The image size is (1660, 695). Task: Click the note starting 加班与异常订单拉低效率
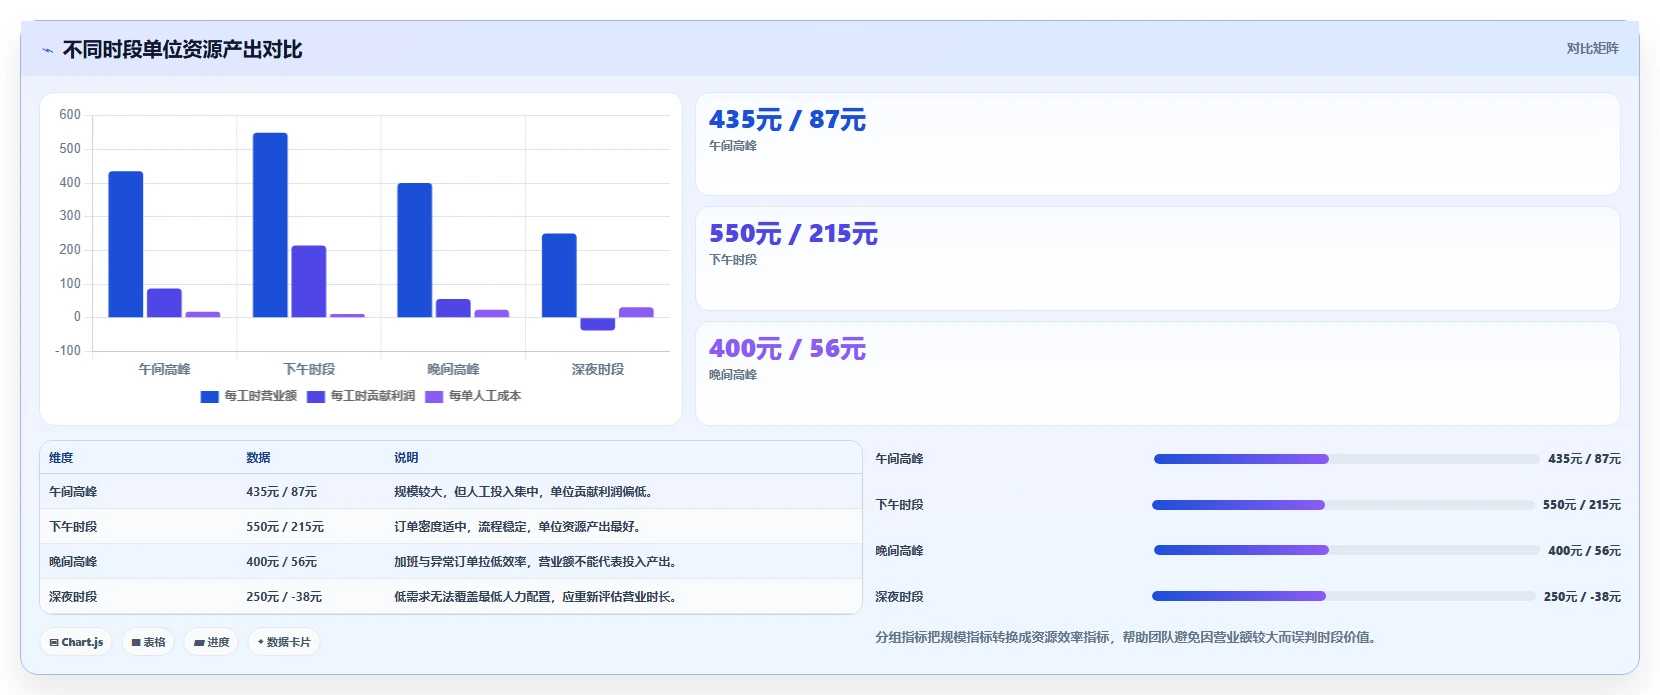pyautogui.click(x=537, y=561)
